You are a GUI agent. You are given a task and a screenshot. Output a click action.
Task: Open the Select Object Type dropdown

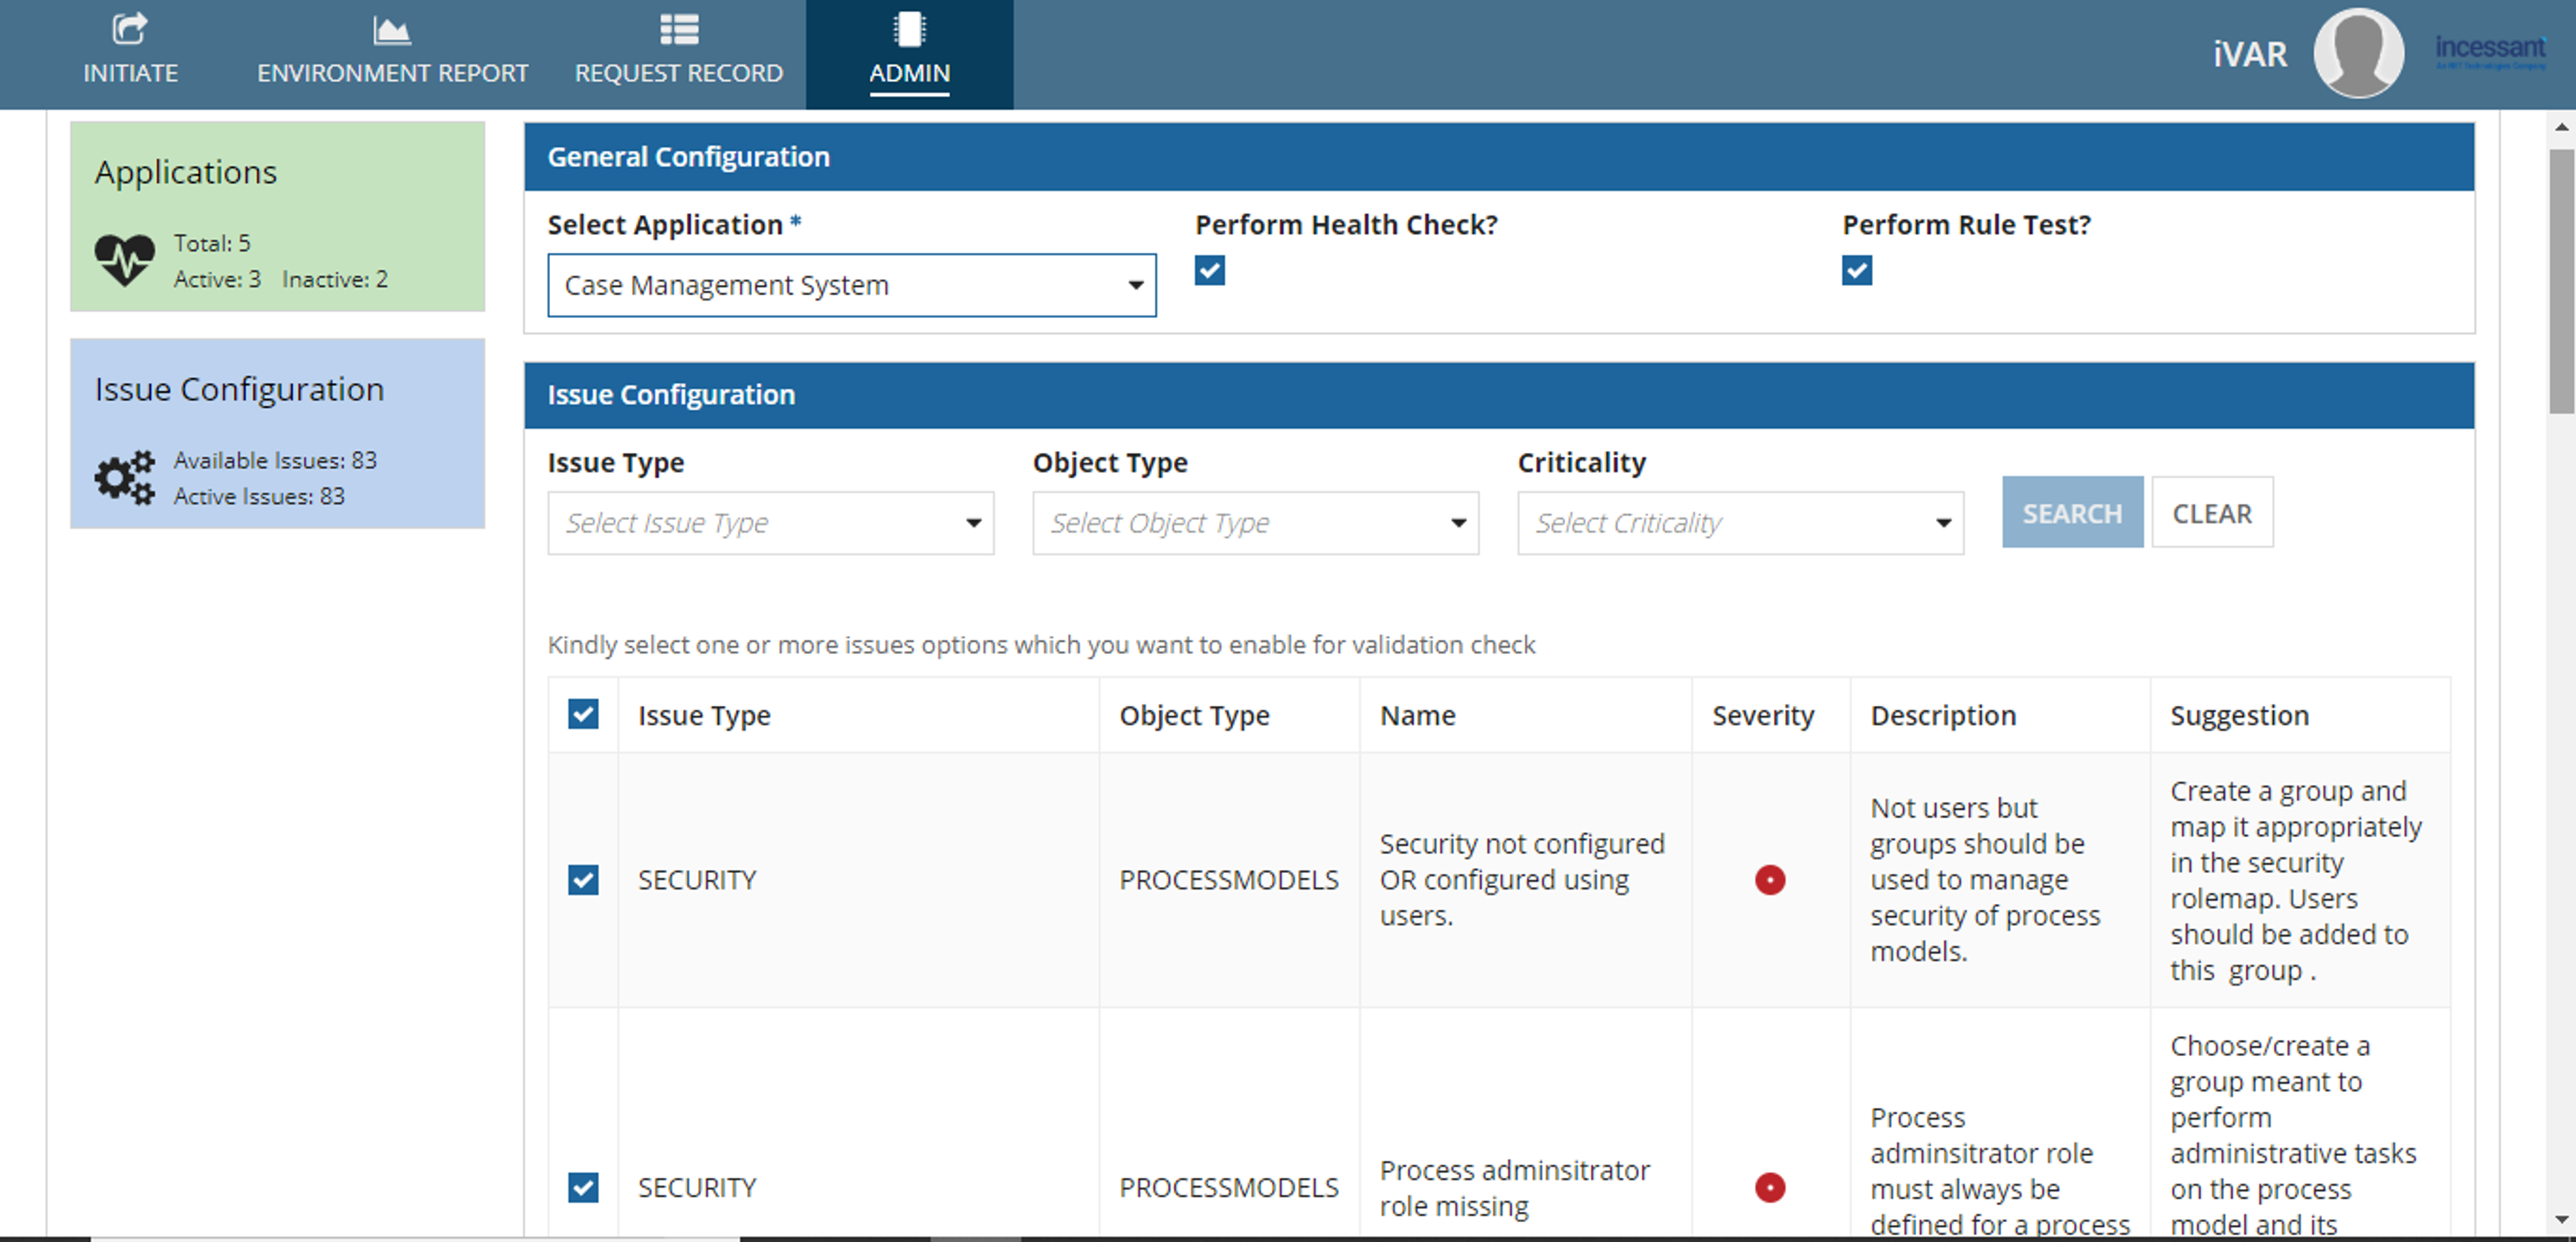click(x=1255, y=522)
